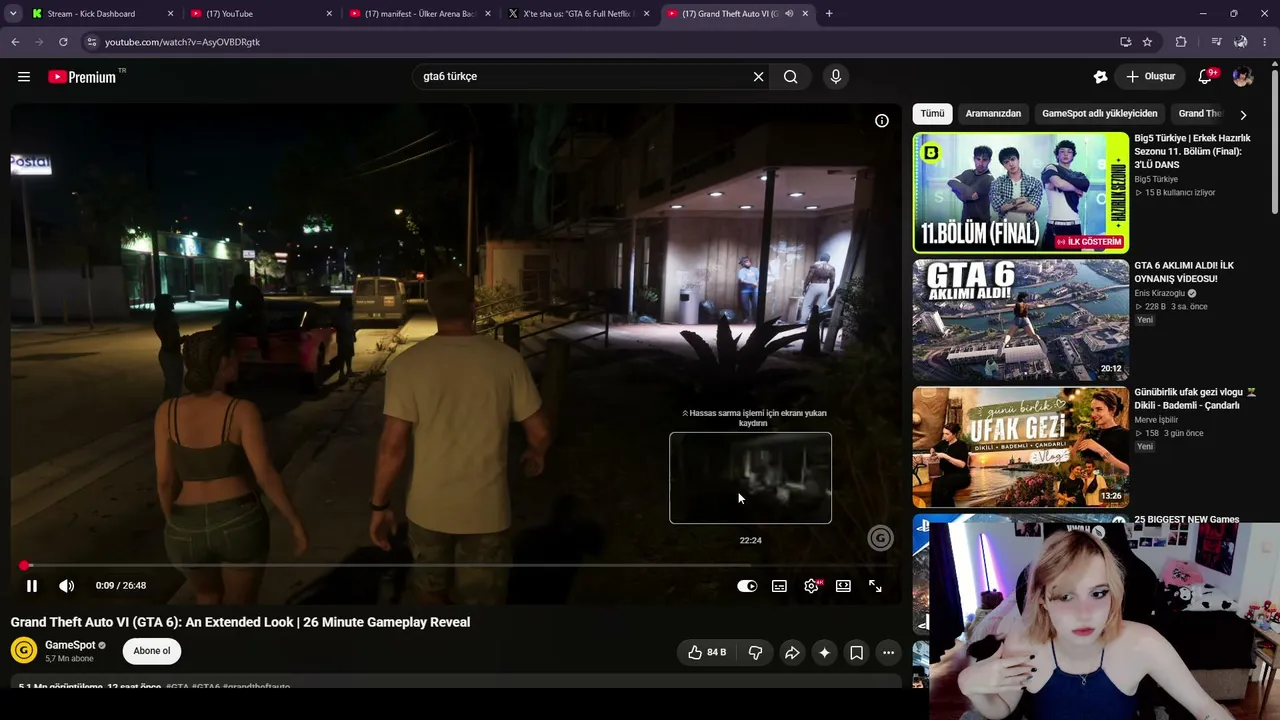The height and width of the screenshot is (720, 1280).
Task: Dislike the video
Action: click(x=756, y=653)
